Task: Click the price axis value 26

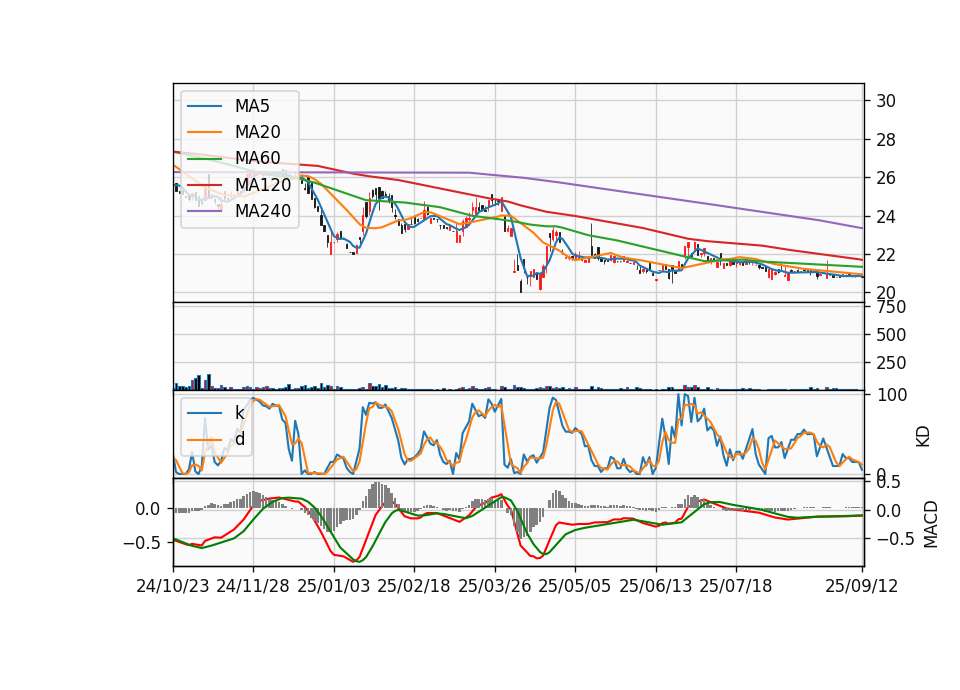Action: point(886,178)
